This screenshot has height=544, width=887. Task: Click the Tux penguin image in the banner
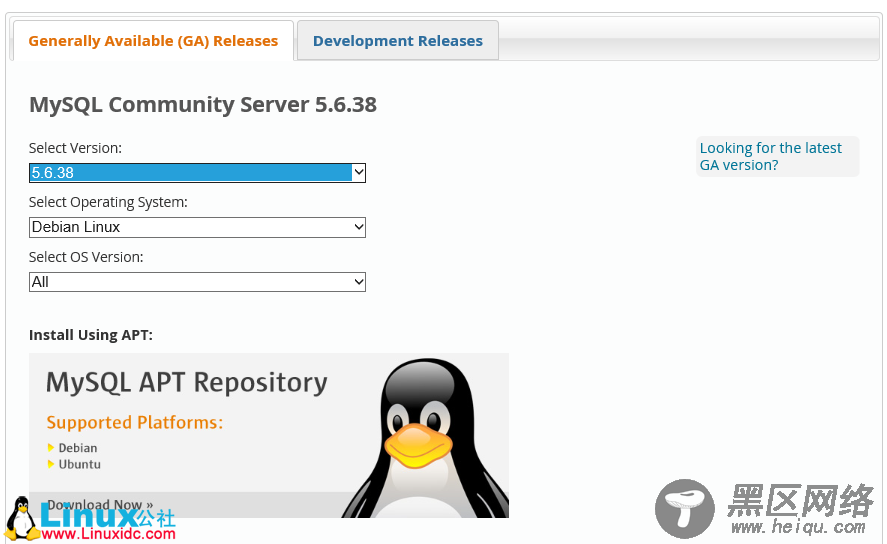(425, 438)
